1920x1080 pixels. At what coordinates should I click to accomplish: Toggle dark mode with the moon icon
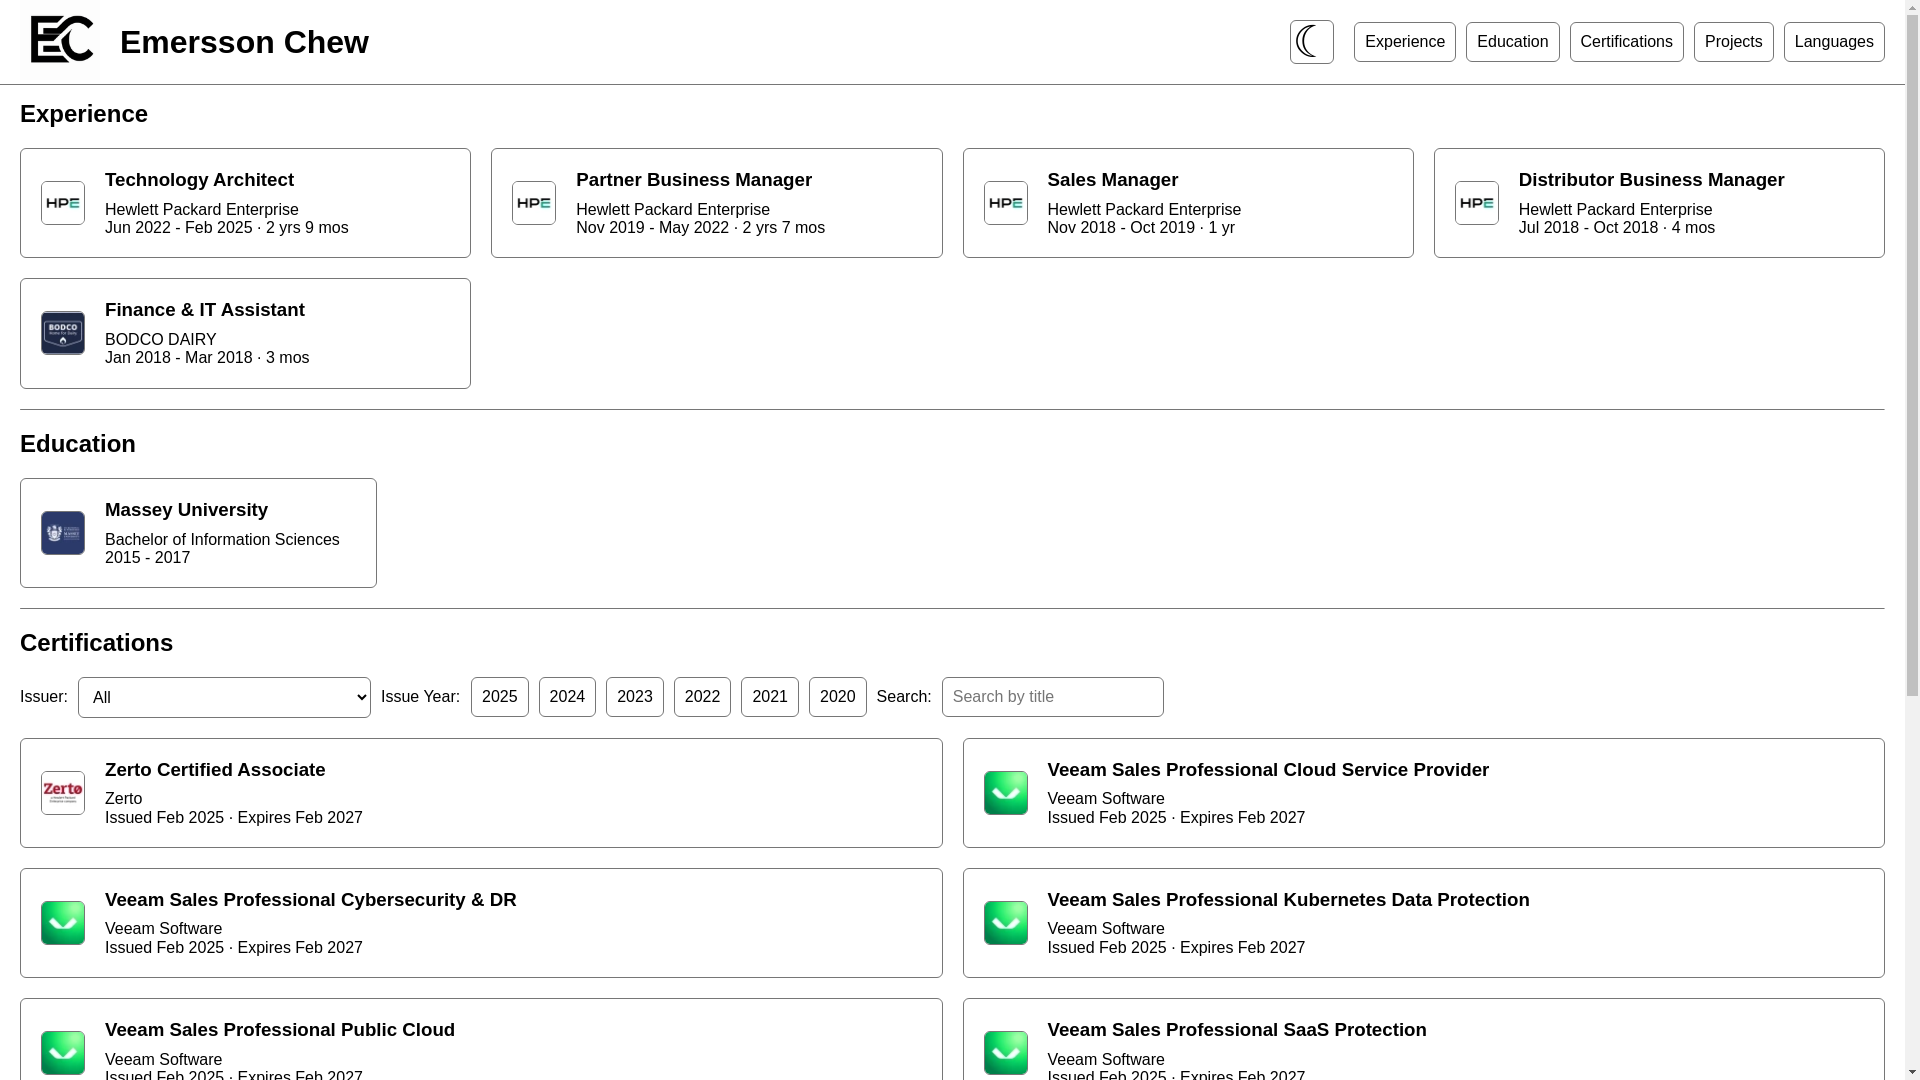coord(1311,42)
